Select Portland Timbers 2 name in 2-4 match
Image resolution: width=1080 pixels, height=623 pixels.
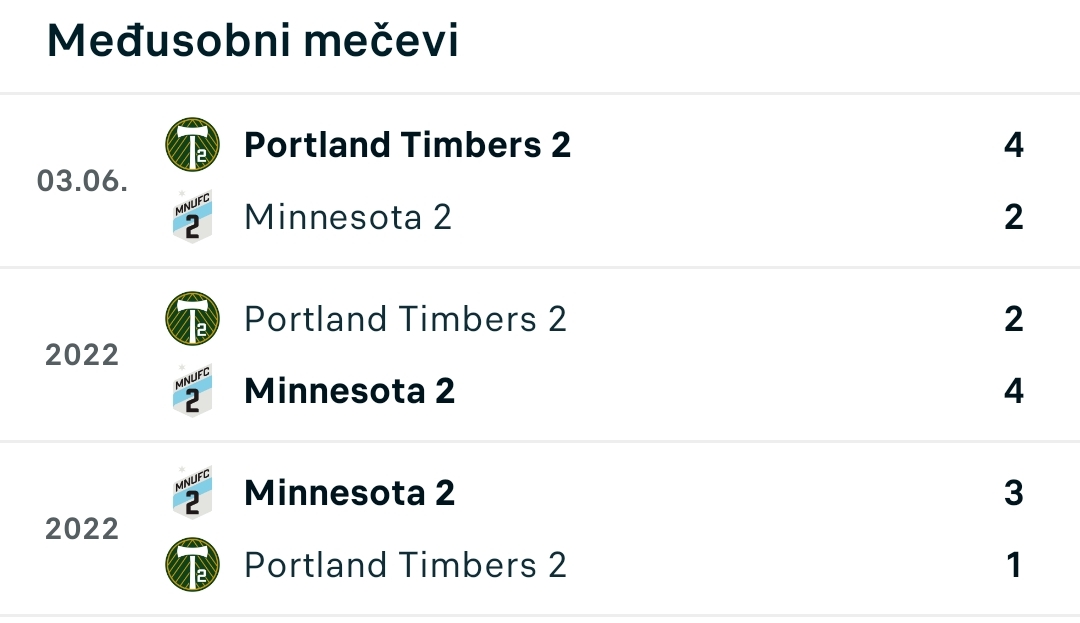click(406, 319)
